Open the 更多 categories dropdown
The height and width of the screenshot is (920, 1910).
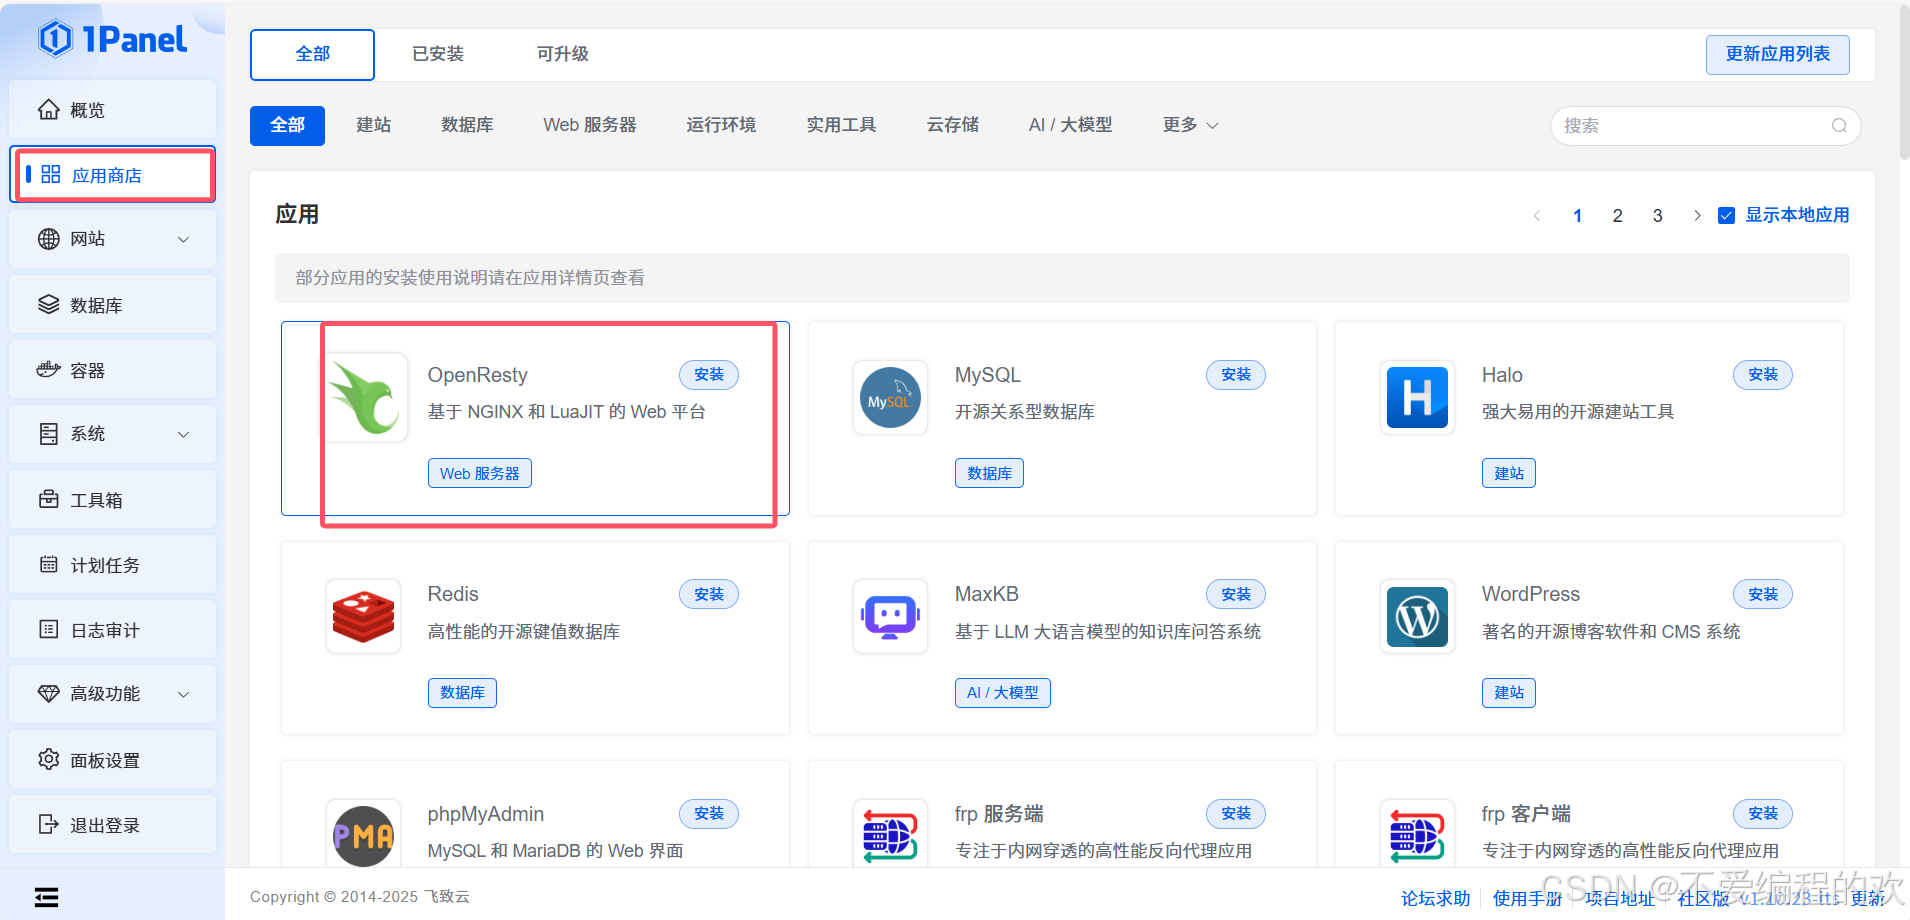tap(1190, 125)
